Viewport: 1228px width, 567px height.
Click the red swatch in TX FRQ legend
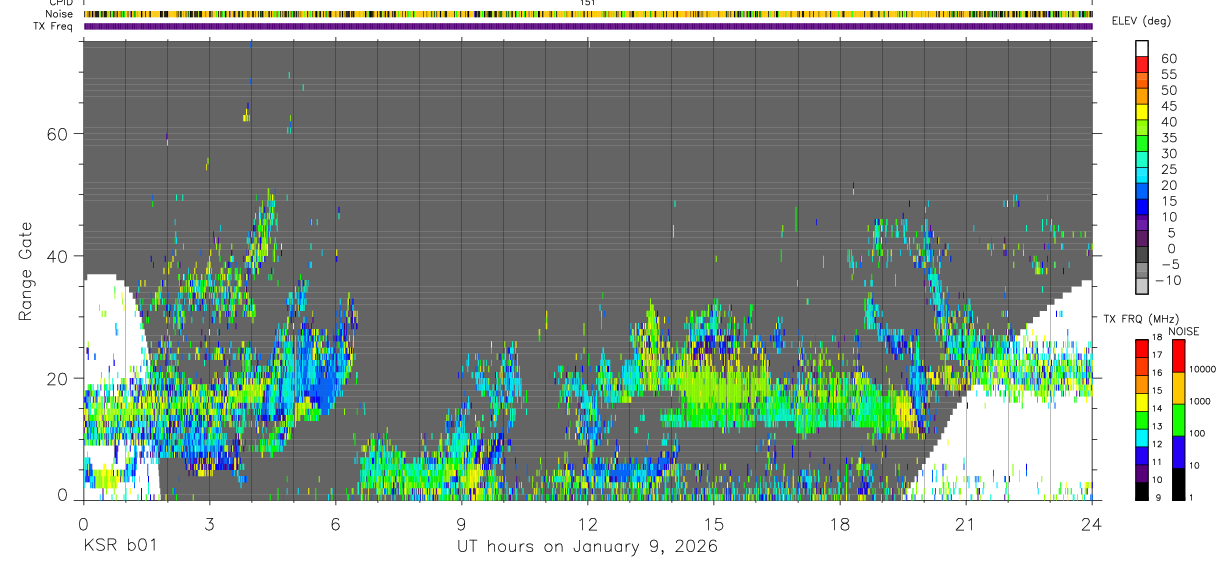pyautogui.click(x=1142, y=347)
